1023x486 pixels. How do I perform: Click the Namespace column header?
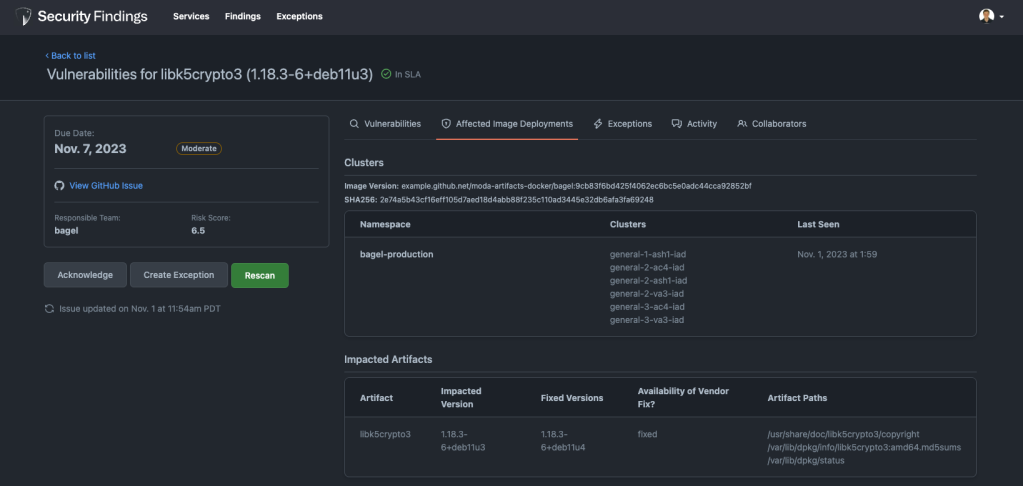pos(385,224)
